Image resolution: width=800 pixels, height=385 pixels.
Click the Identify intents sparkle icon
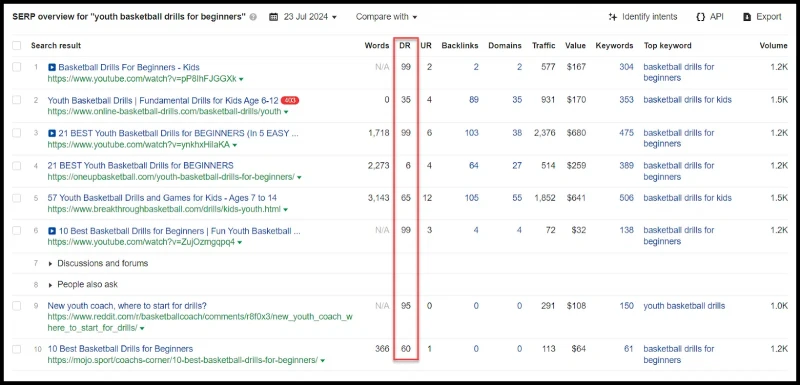pyautogui.click(x=613, y=17)
